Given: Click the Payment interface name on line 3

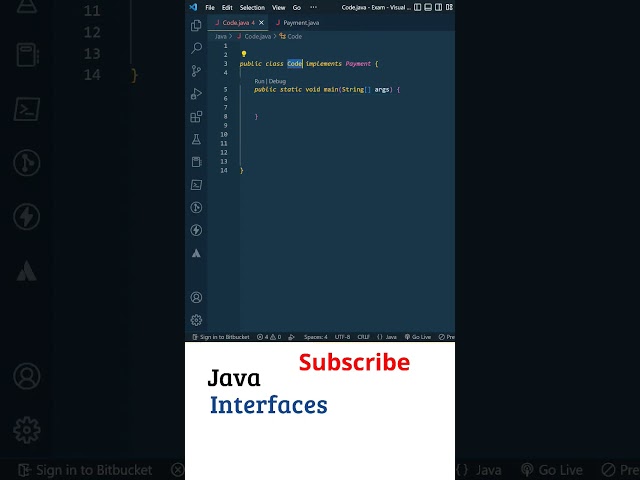Looking at the screenshot, I should point(358,64).
